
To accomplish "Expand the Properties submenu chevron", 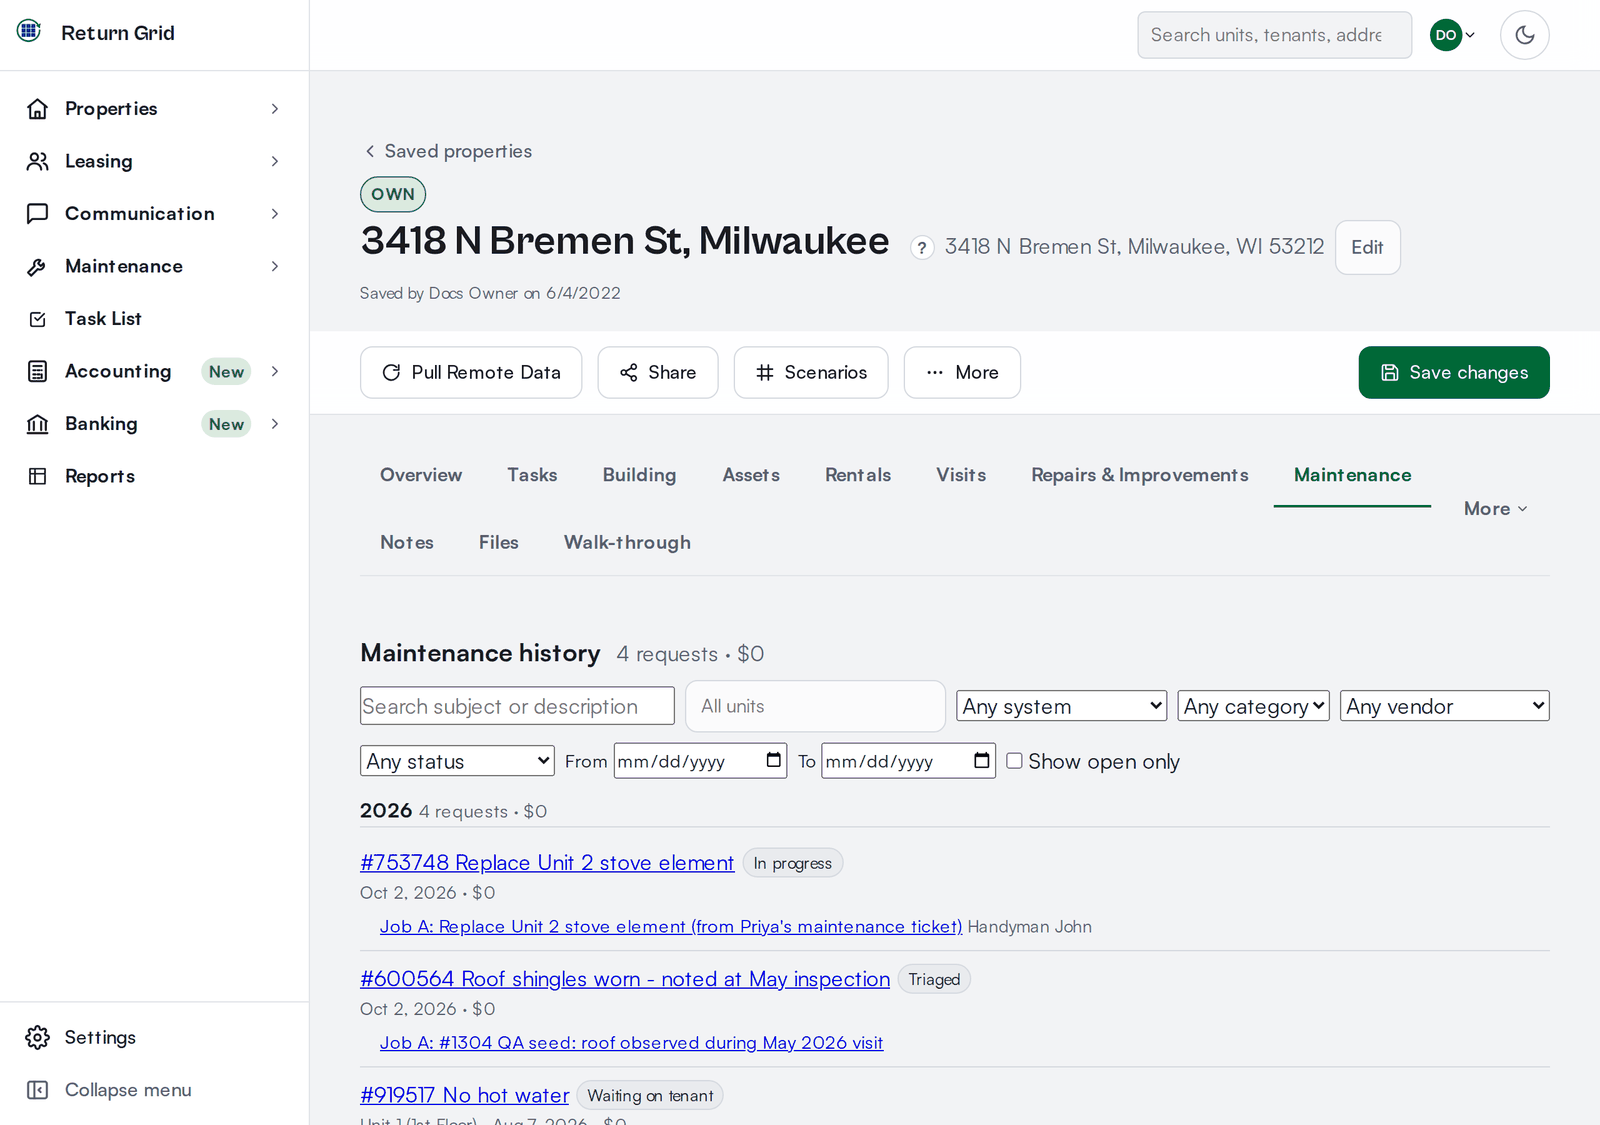I will [275, 109].
